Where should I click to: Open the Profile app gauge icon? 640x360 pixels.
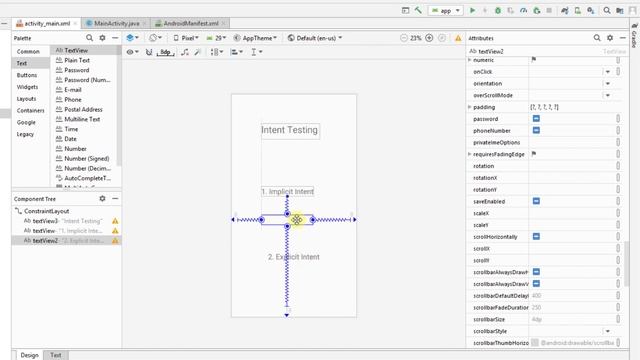(x=524, y=11)
